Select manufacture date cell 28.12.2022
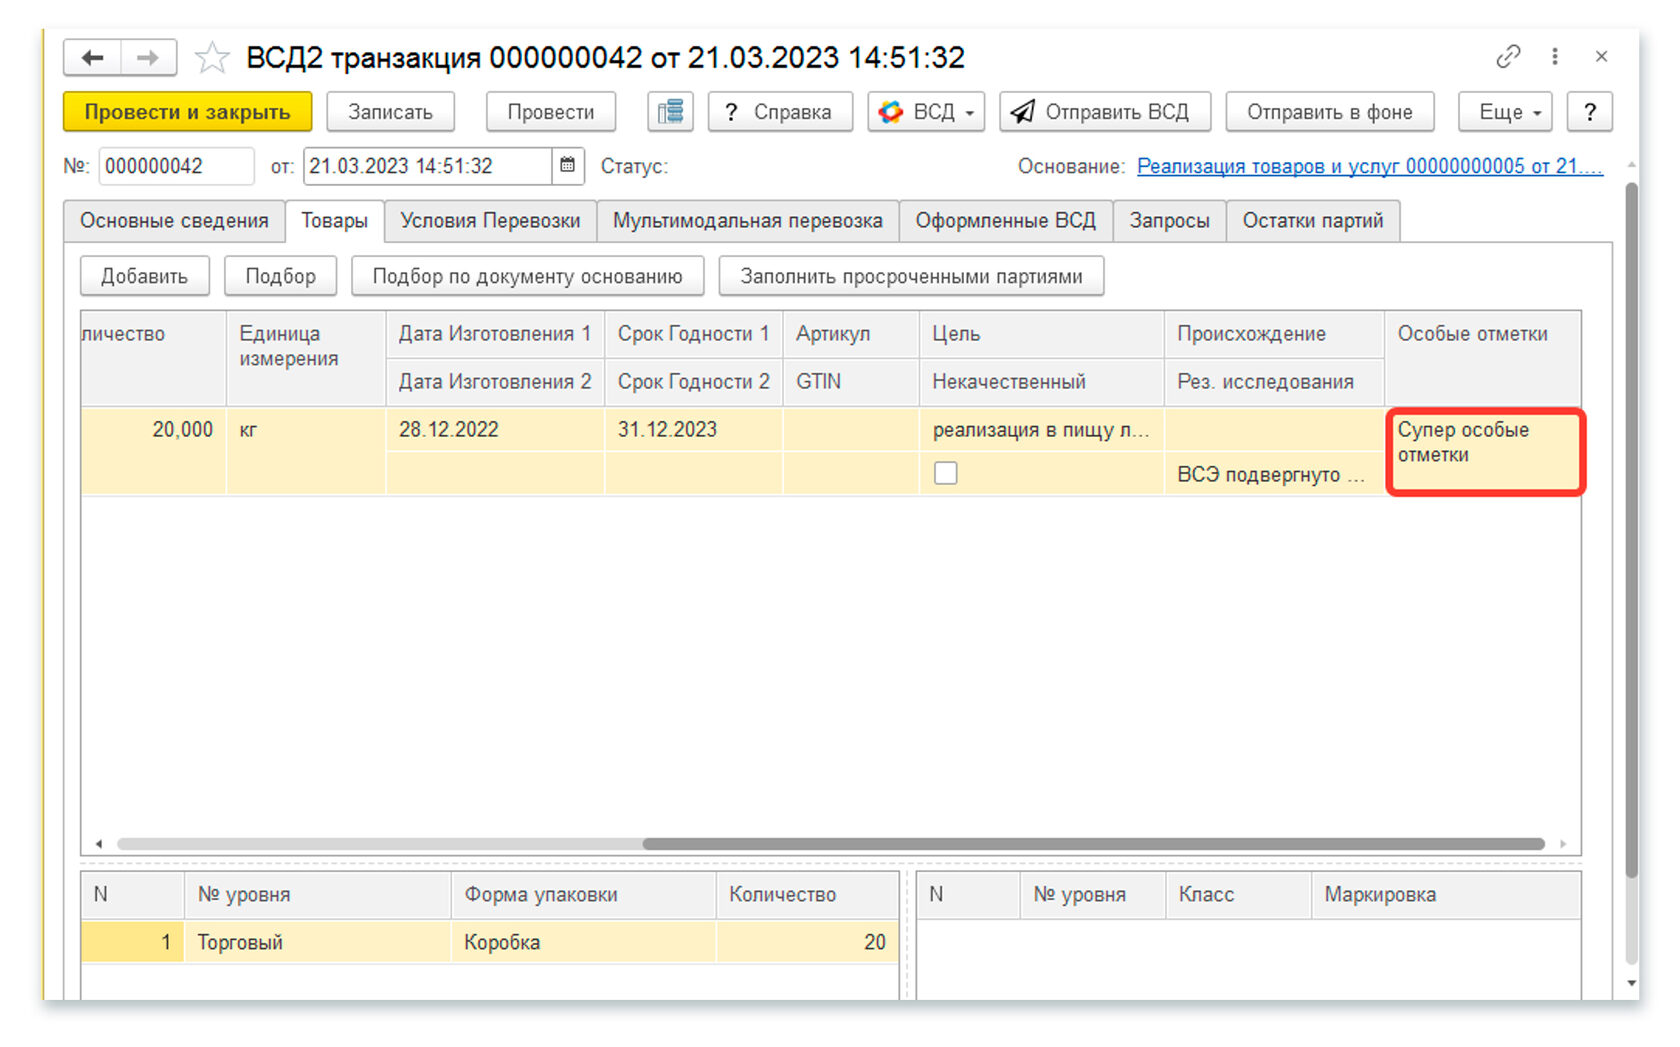The height and width of the screenshot is (1047, 1680). click(494, 430)
